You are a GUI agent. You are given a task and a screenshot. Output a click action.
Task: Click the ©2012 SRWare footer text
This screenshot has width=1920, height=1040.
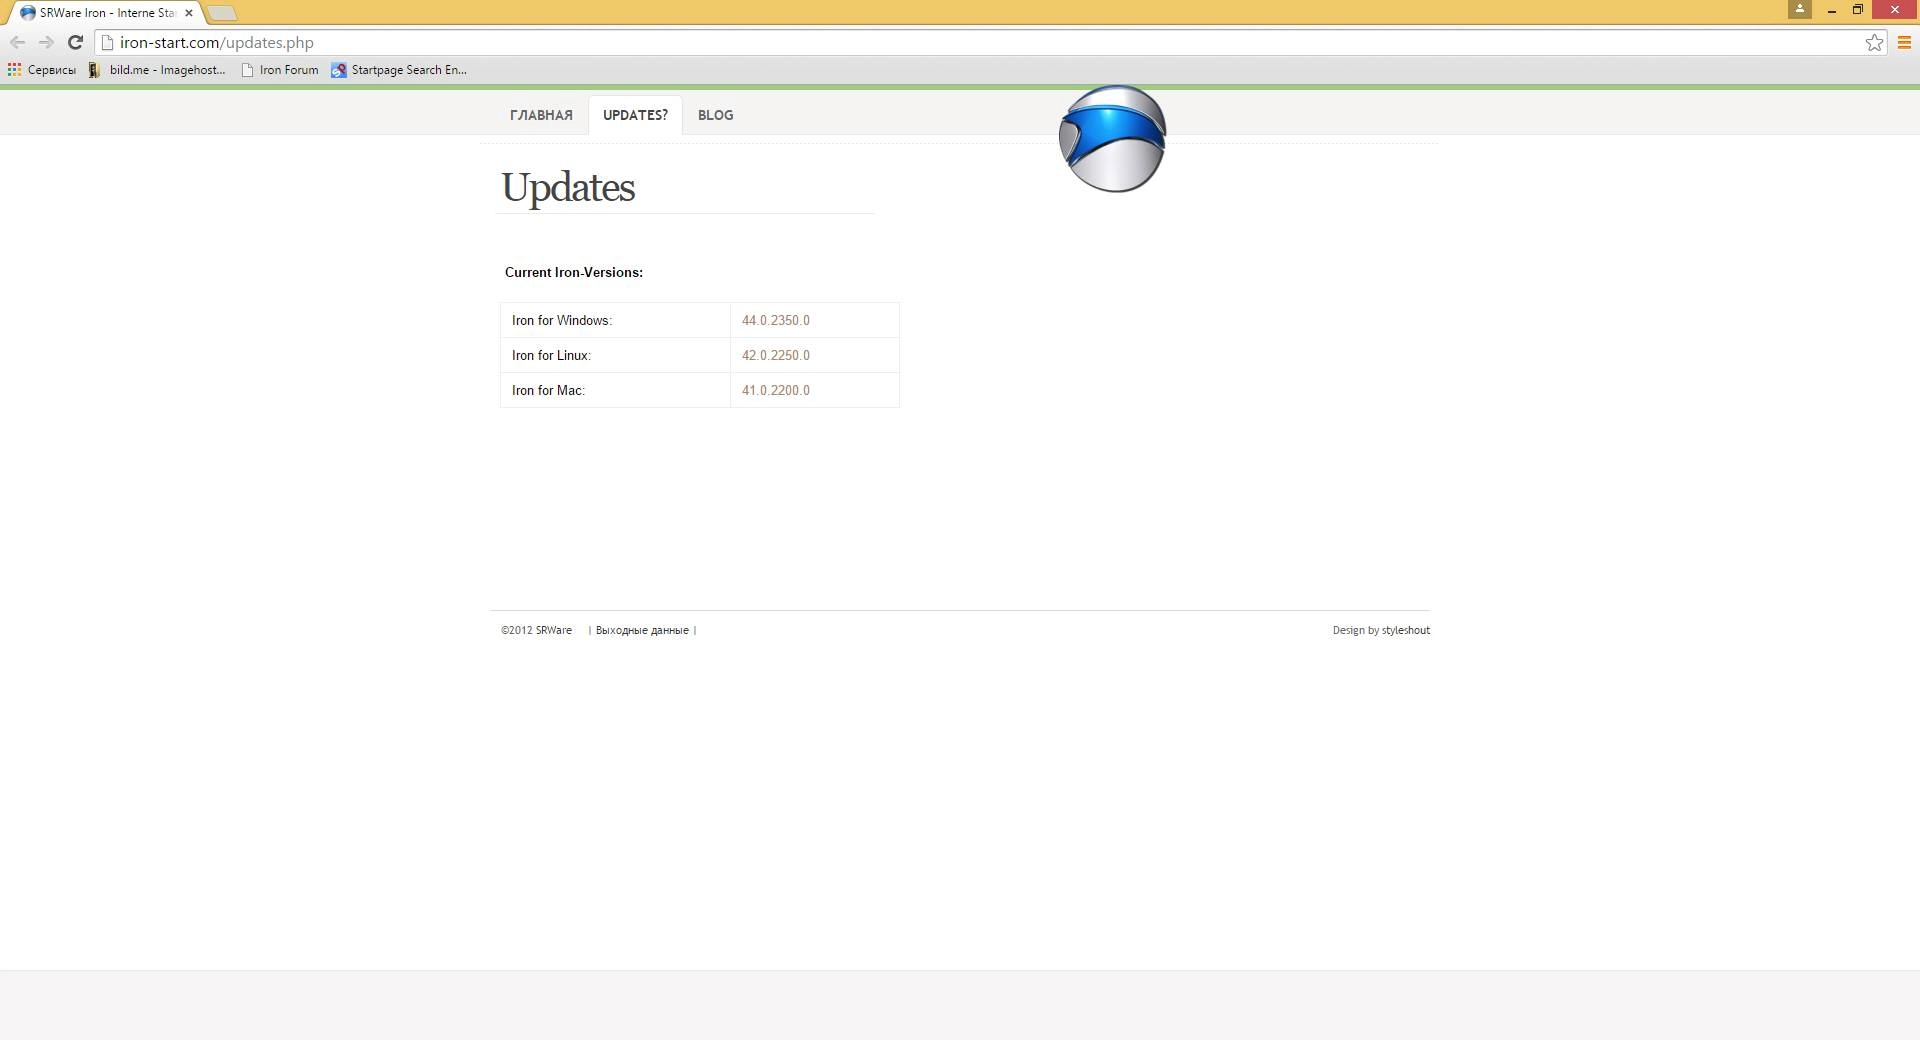[537, 630]
